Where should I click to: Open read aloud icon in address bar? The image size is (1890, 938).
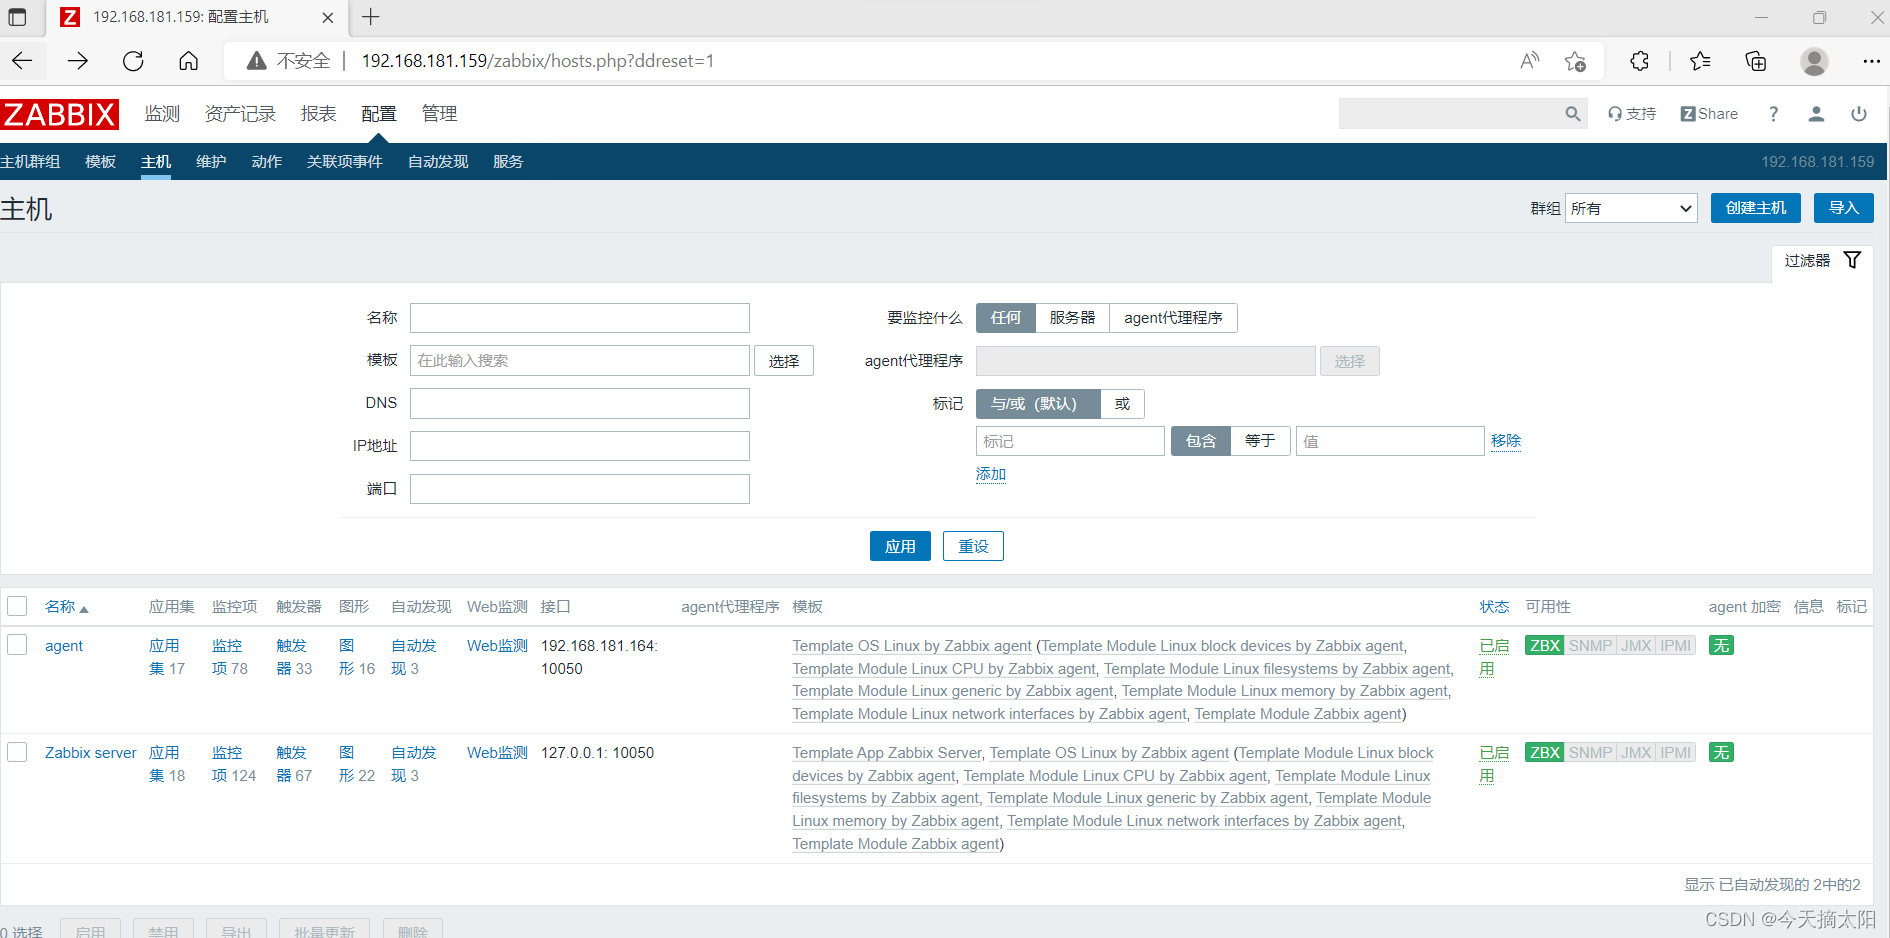(x=1529, y=61)
